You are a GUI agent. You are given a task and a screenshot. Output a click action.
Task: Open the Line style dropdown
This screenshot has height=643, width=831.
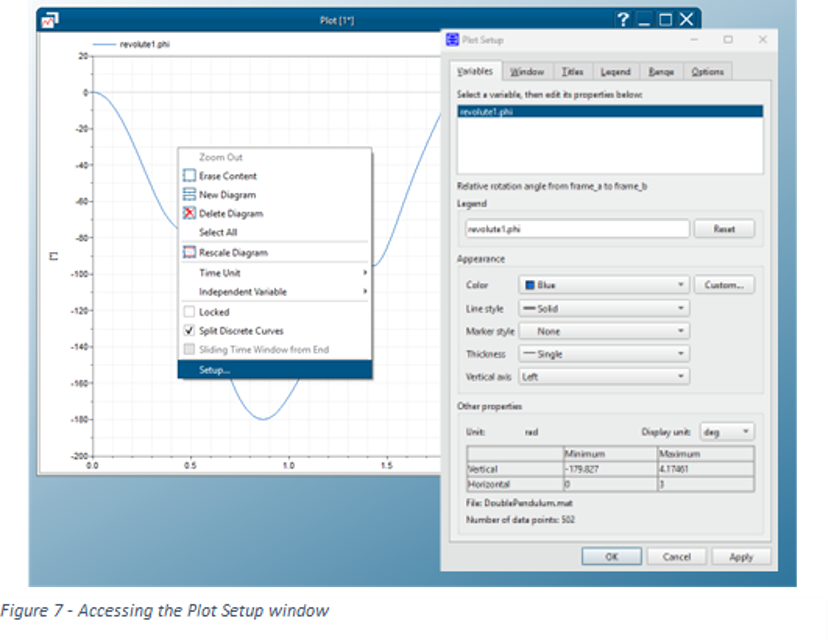(604, 309)
